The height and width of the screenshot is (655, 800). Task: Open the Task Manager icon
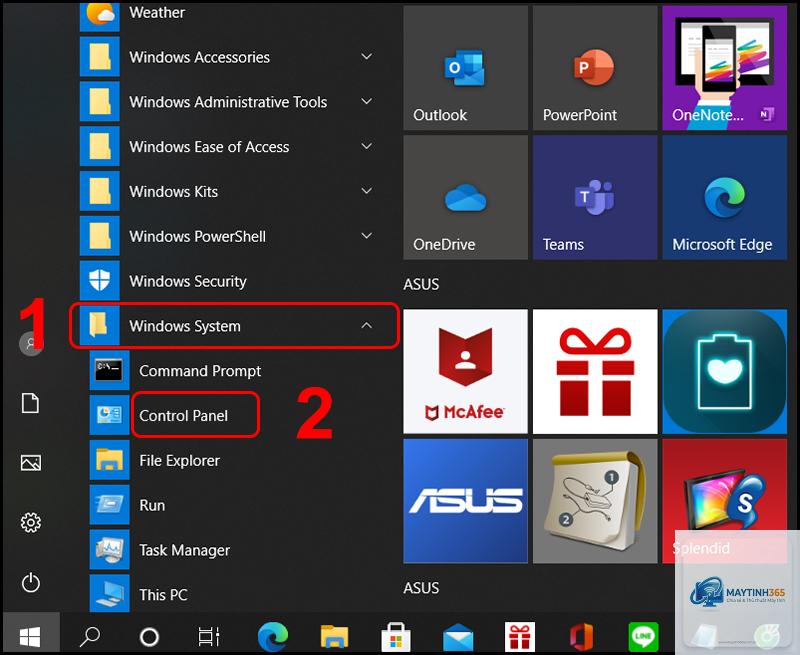[109, 550]
